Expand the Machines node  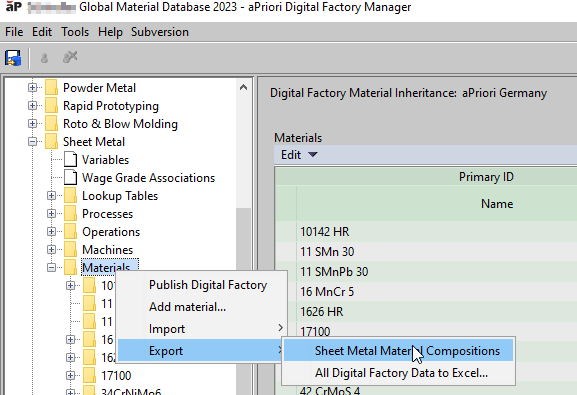[x=52, y=250]
